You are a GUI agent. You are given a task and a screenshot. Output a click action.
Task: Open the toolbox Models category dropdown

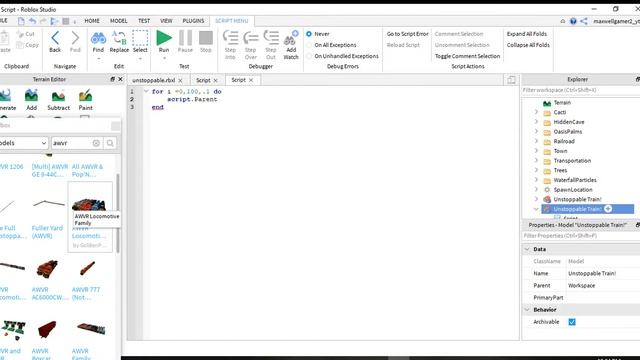click(24, 143)
